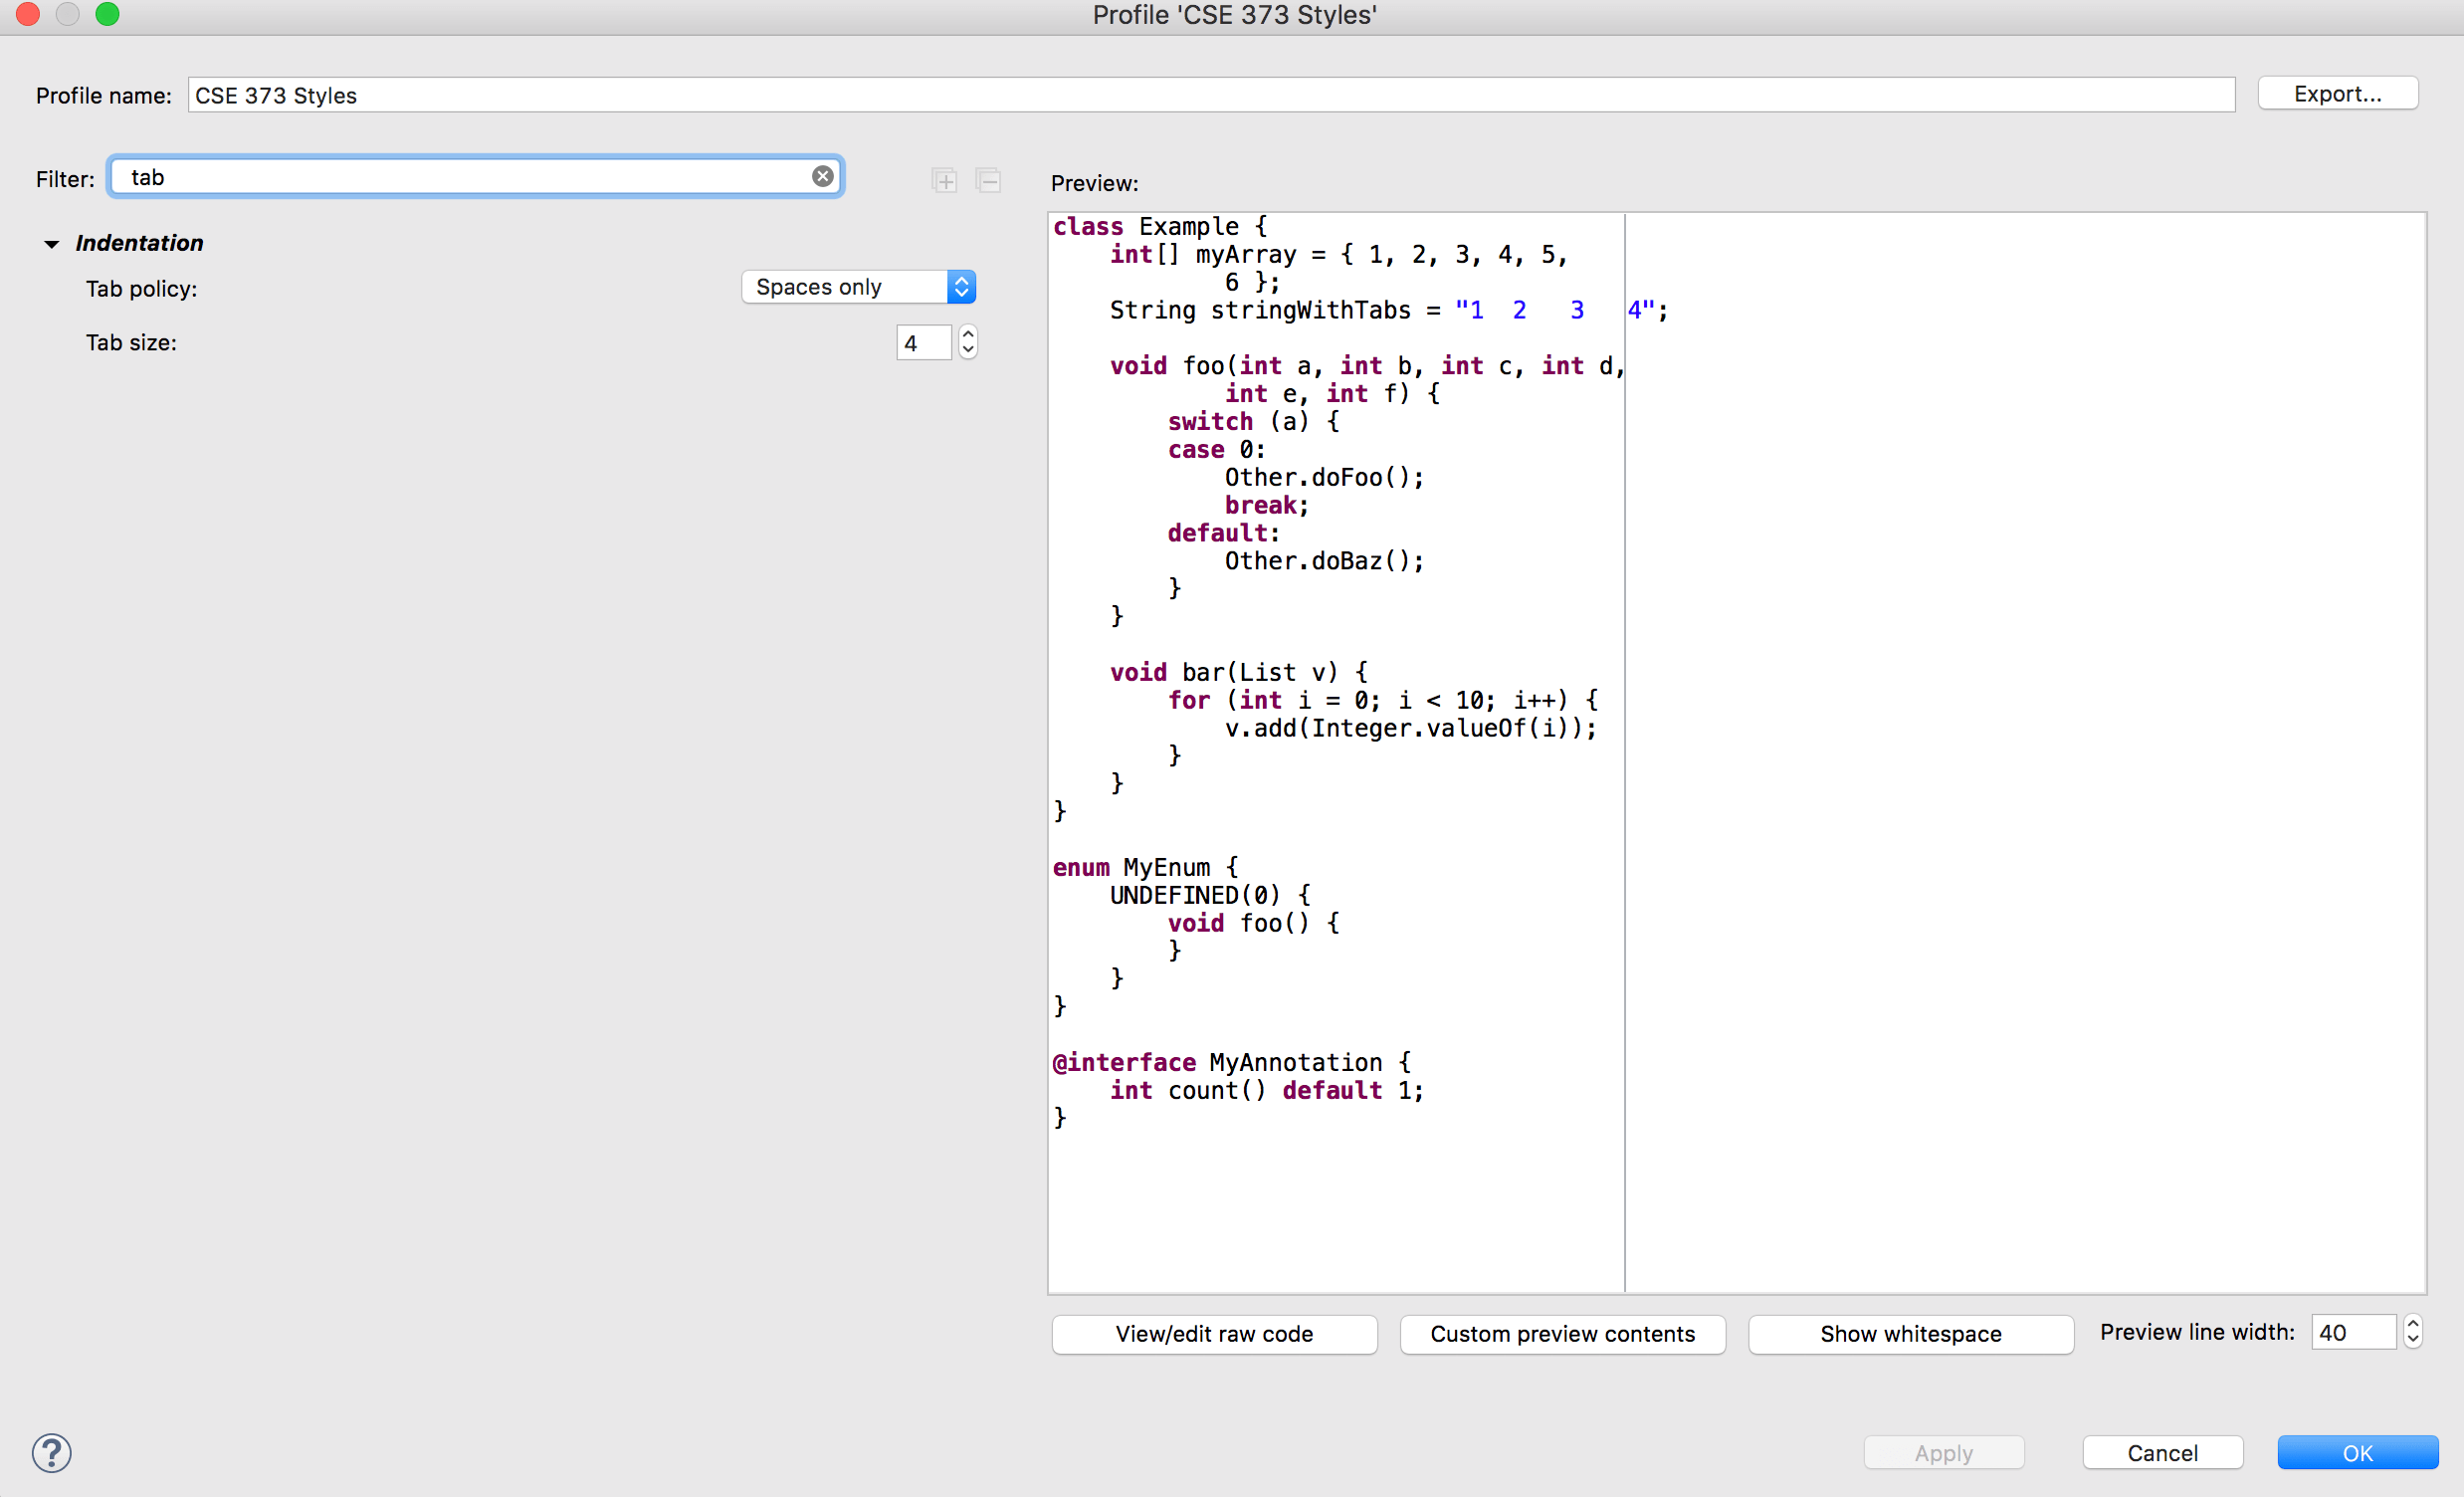The image size is (2464, 1497).
Task: Collapse the Indentation section
Action: click(52, 243)
